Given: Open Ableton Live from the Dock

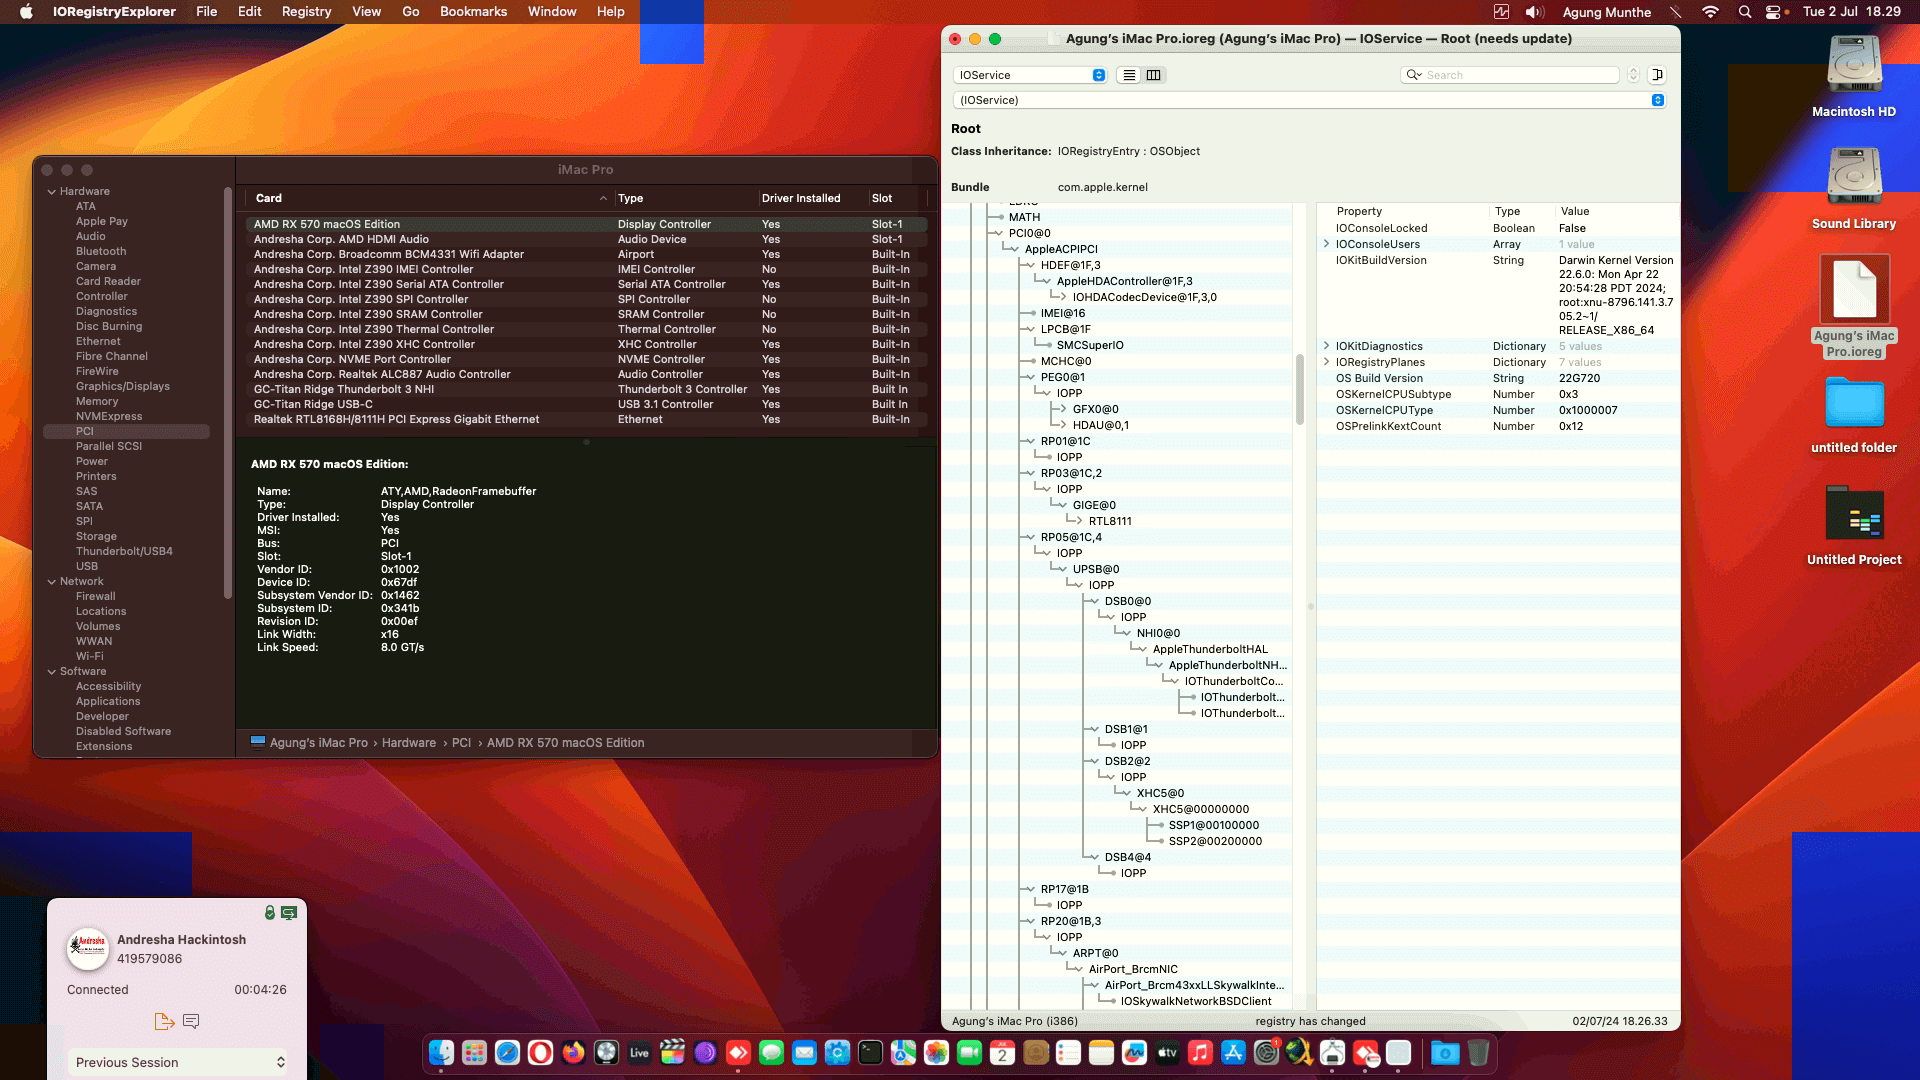Looking at the screenshot, I should point(639,1052).
